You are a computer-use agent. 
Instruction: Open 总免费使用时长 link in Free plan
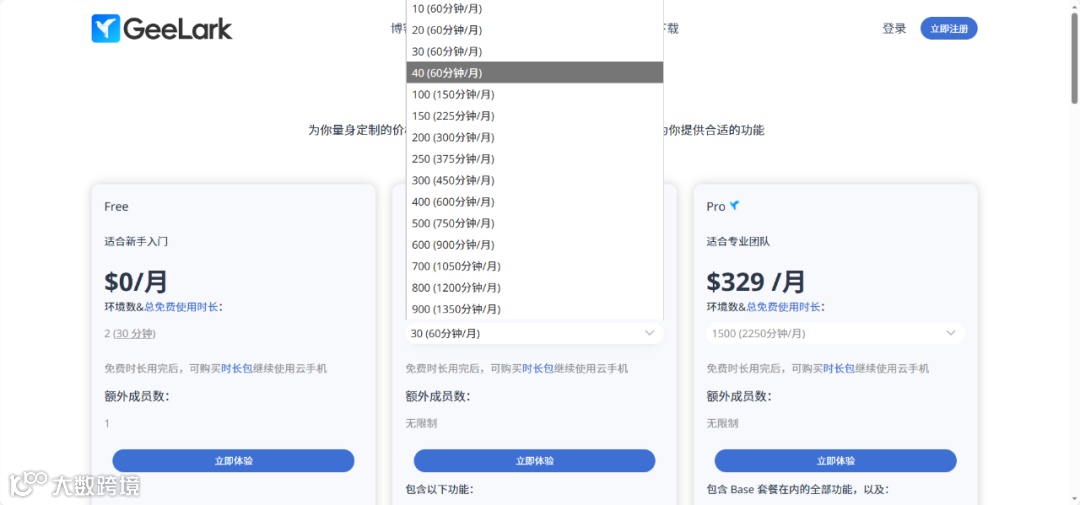pos(181,307)
